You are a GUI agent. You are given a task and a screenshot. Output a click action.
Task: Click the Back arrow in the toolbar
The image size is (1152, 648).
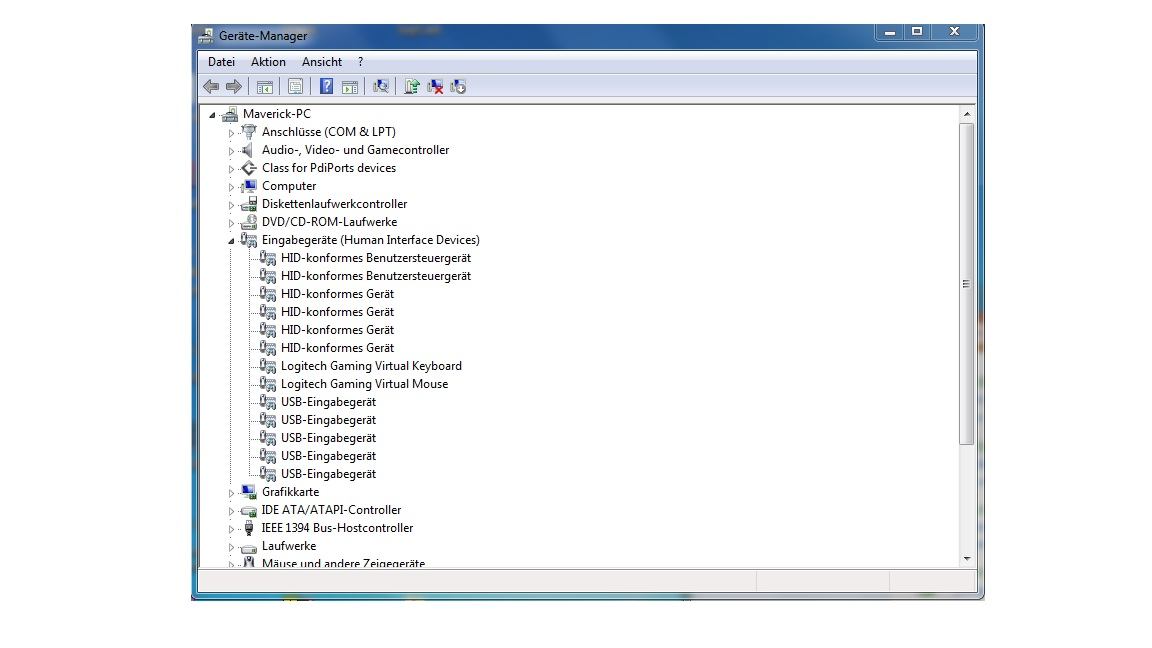[211, 87]
